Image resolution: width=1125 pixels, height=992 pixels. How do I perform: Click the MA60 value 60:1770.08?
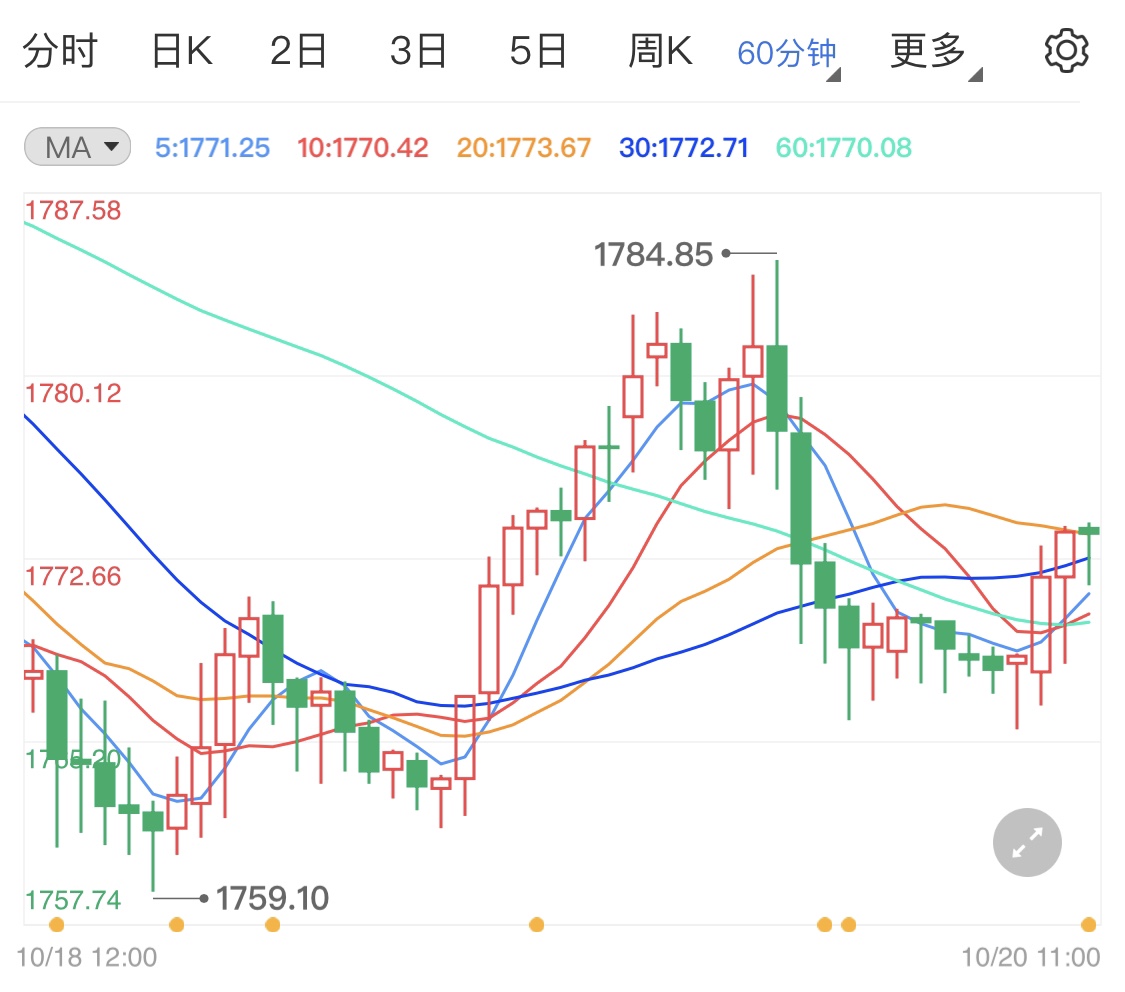click(x=844, y=148)
